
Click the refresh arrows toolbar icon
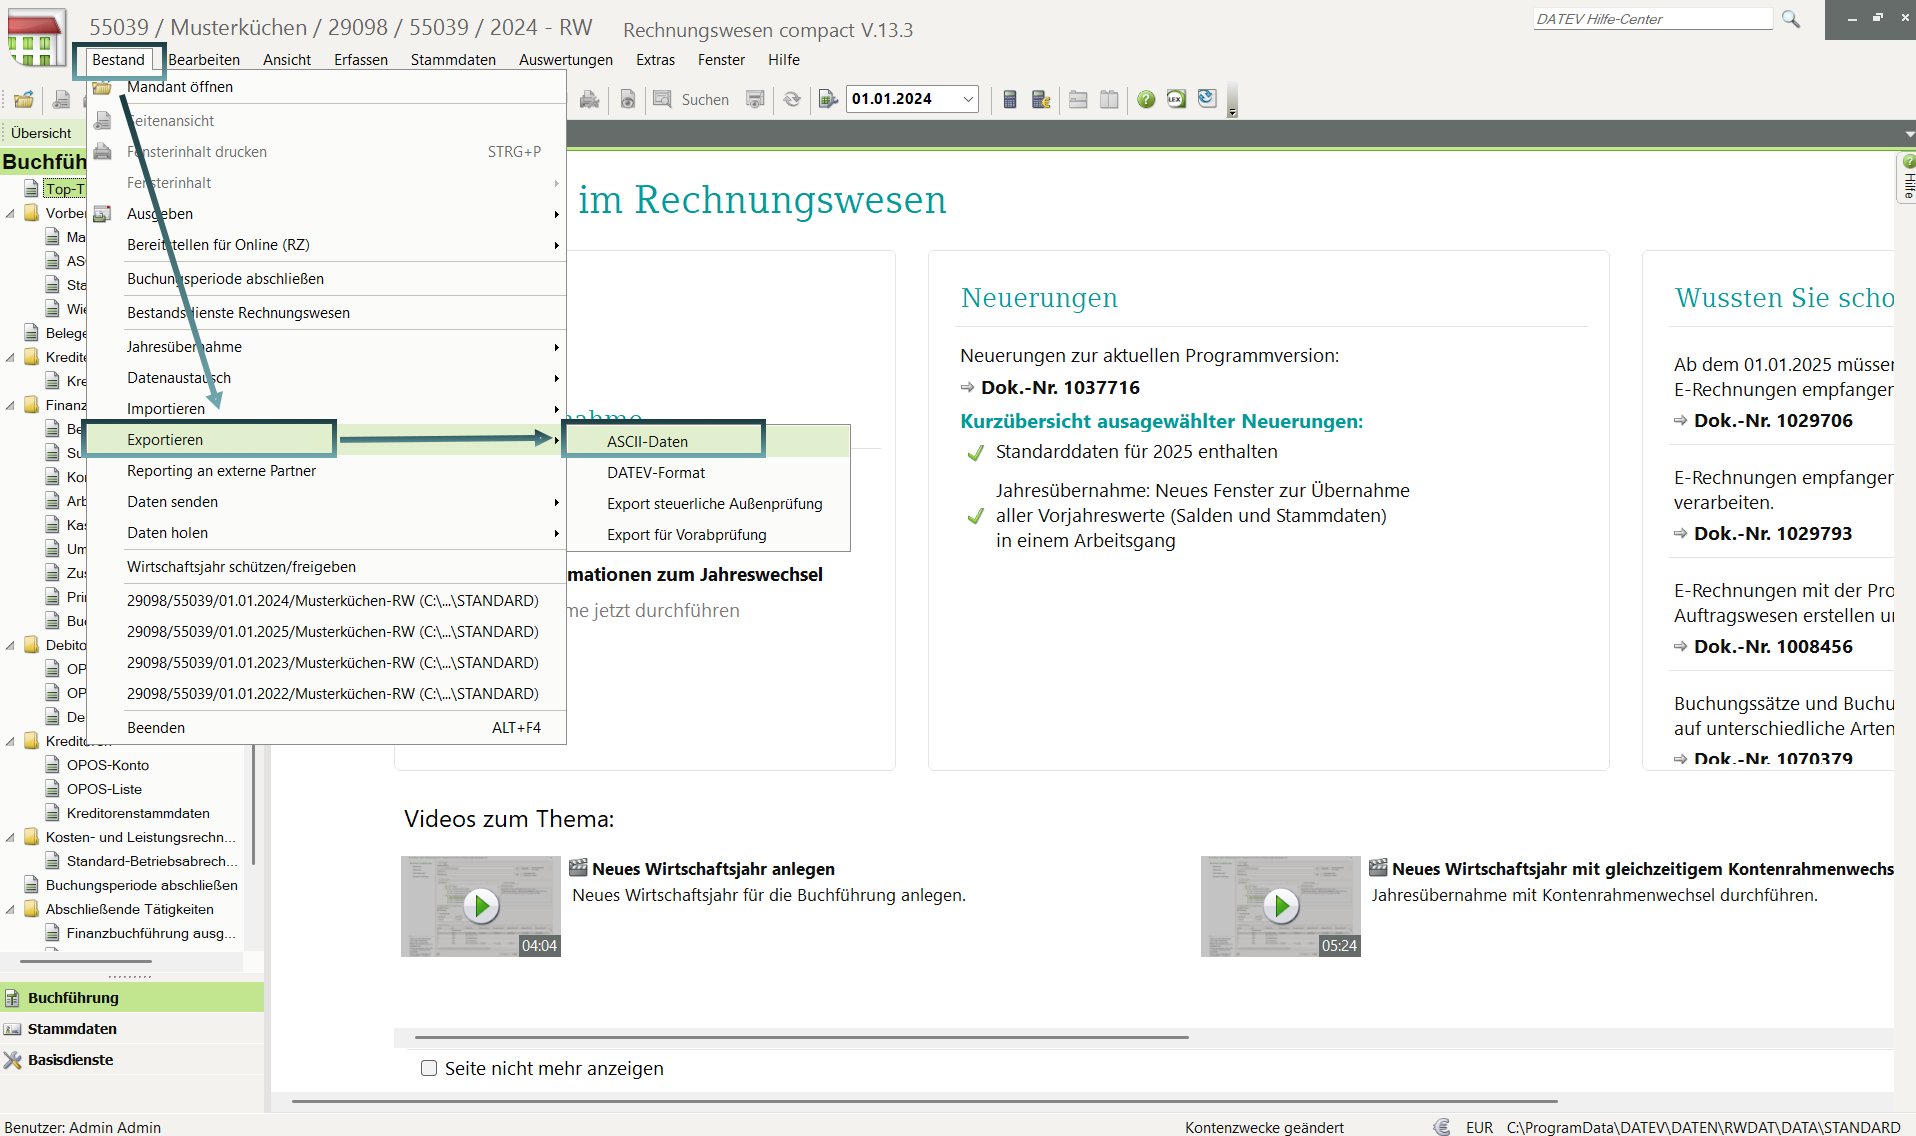point(792,99)
